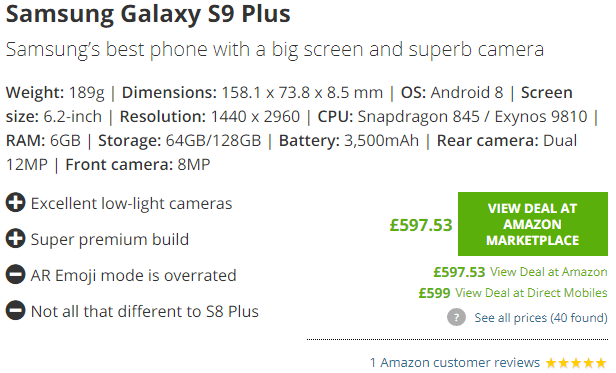
Task: Click the grey question mark help icon
Action: (x=456, y=317)
